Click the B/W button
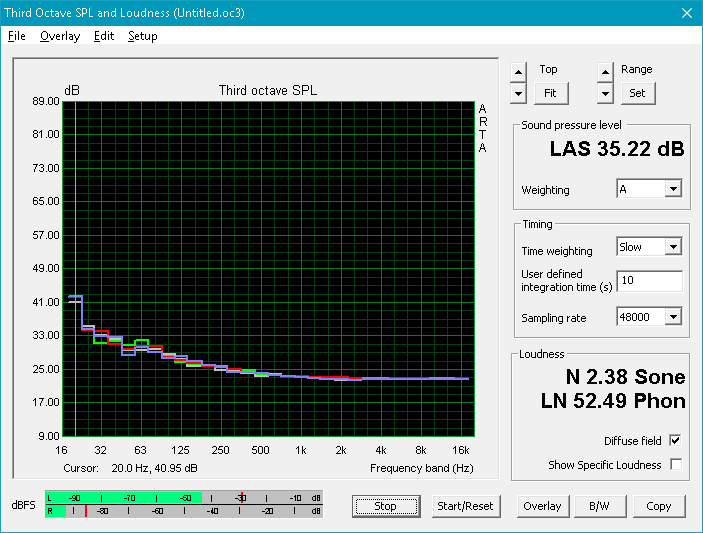 click(599, 506)
